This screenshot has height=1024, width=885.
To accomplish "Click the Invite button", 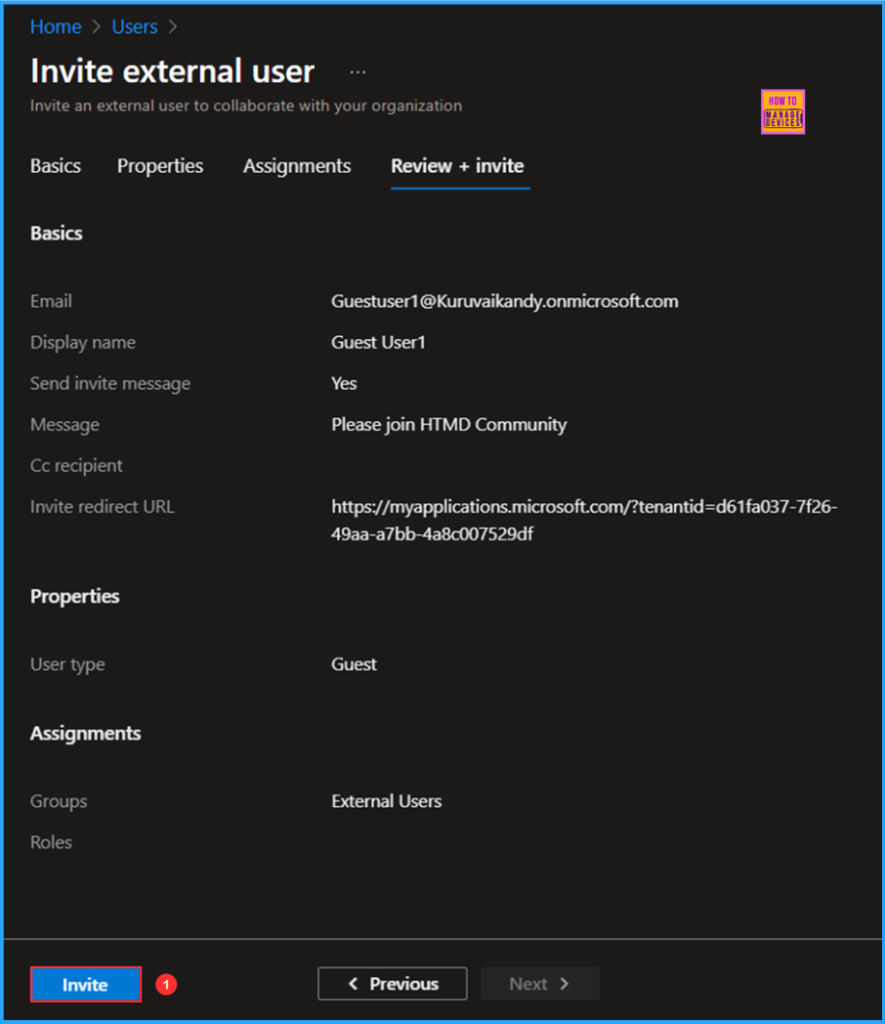I will [85, 984].
